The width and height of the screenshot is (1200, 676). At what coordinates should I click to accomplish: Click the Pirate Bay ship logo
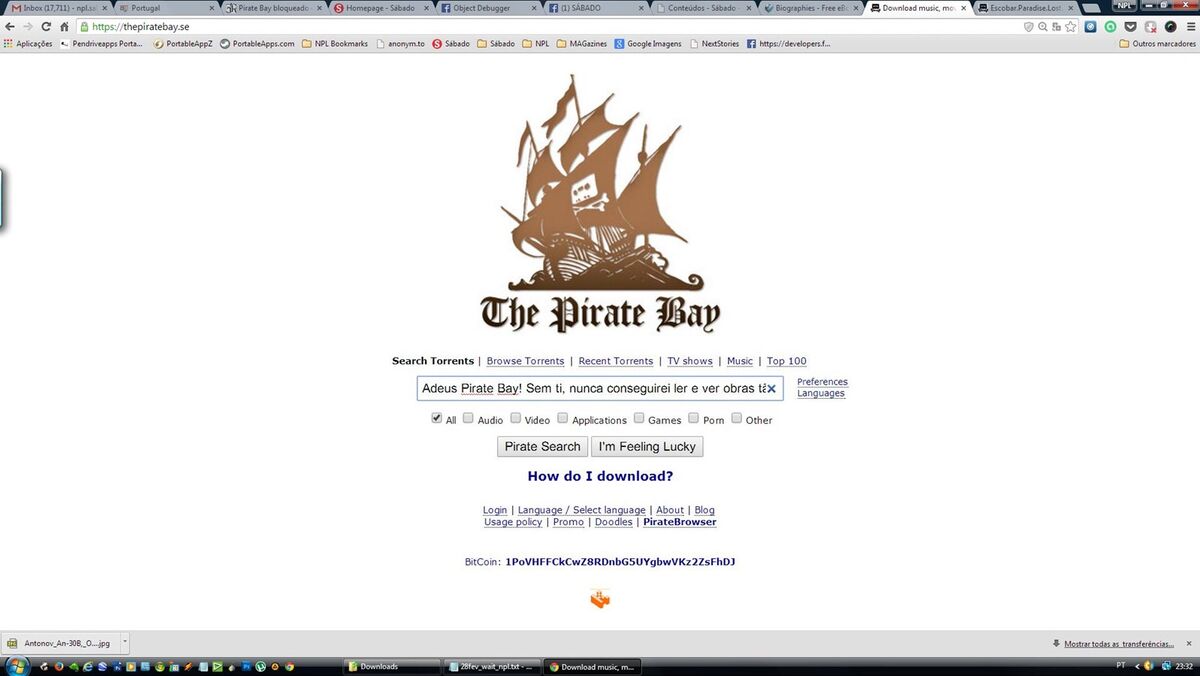pos(599,203)
